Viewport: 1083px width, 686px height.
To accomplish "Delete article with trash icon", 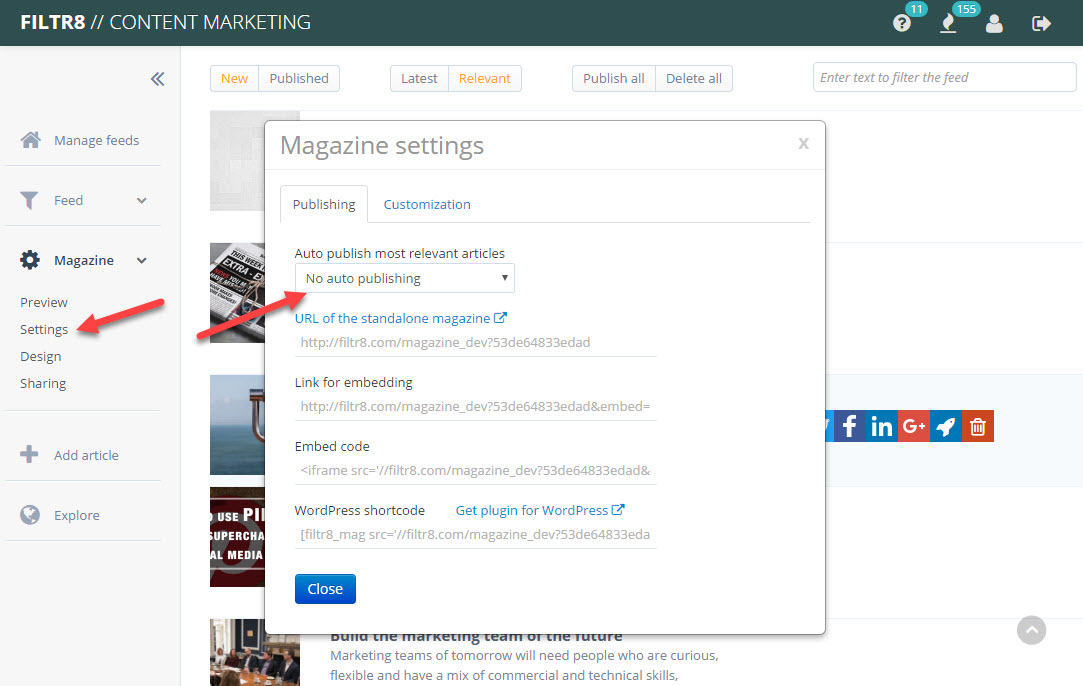I will click(x=978, y=426).
